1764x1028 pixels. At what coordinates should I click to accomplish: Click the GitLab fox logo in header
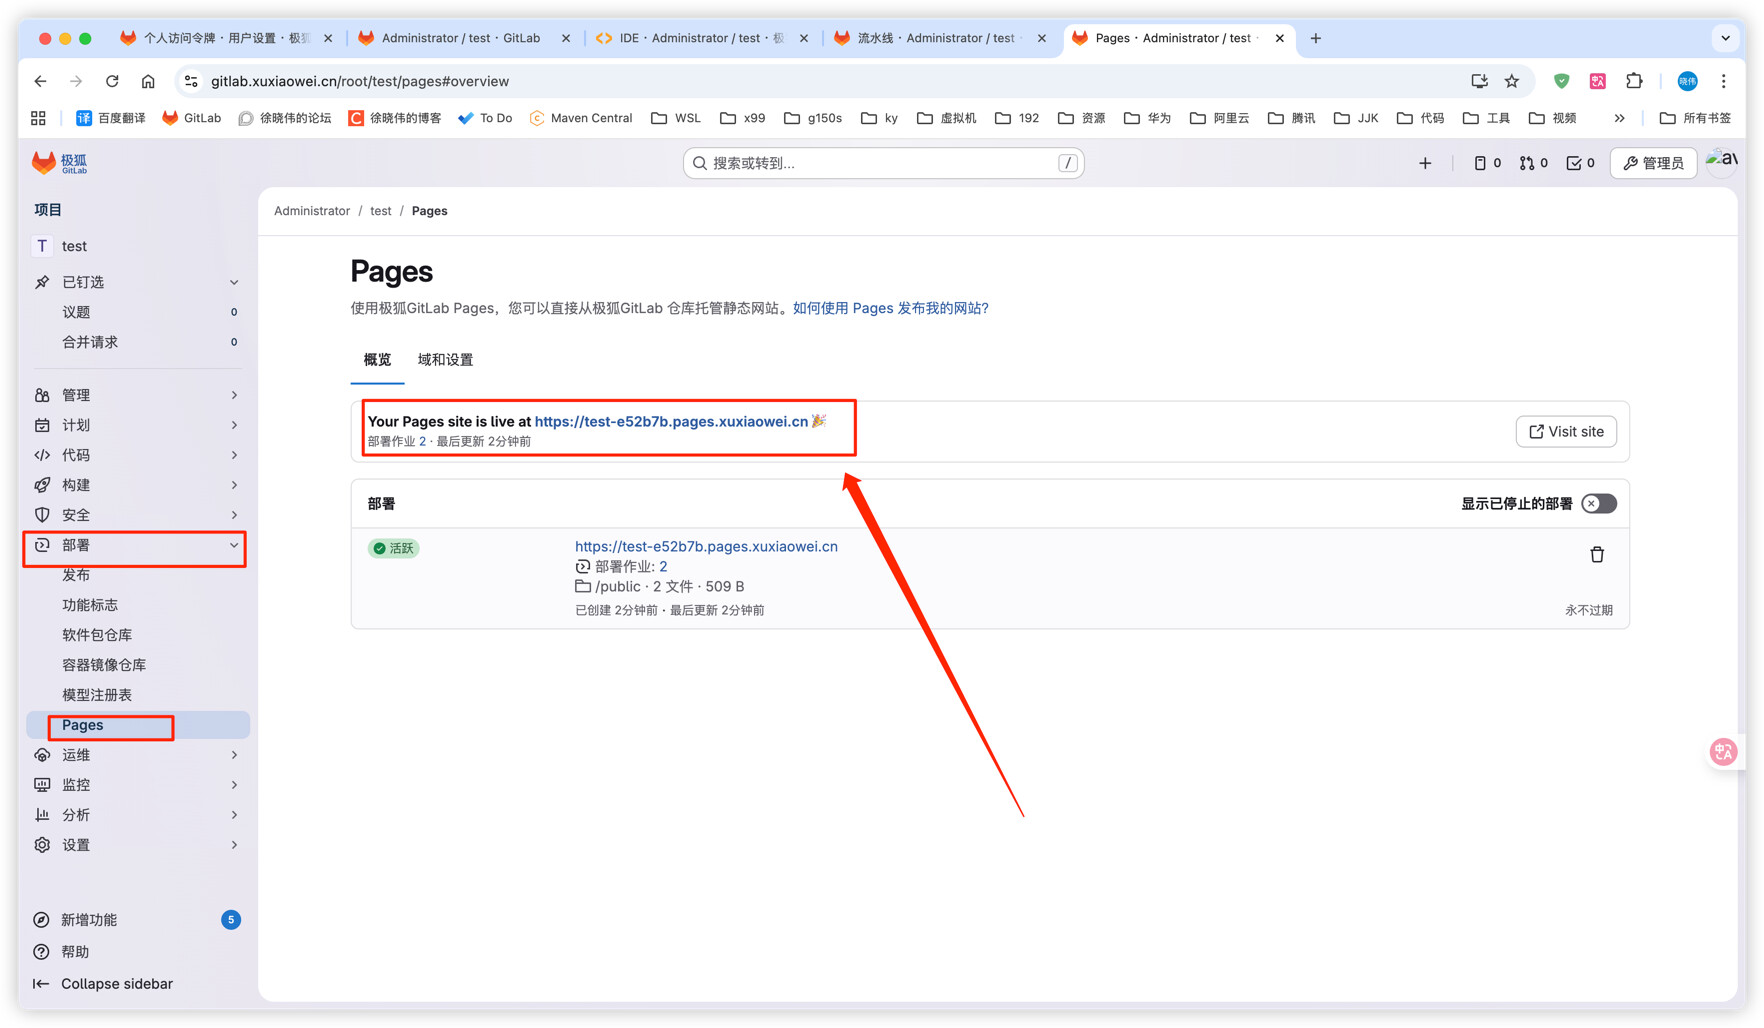44,163
